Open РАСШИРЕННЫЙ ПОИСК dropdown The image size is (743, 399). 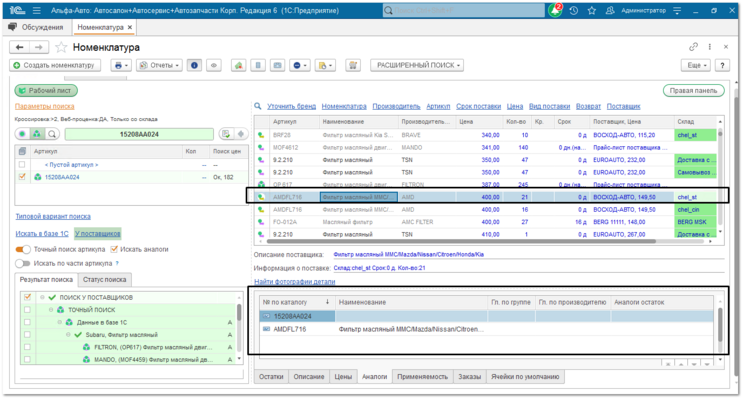417,65
